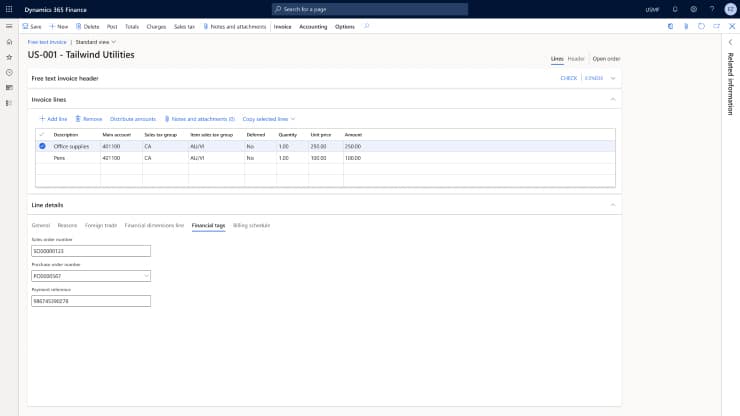740x416 pixels.
Task: Switch to the Lines view
Action: (557, 59)
